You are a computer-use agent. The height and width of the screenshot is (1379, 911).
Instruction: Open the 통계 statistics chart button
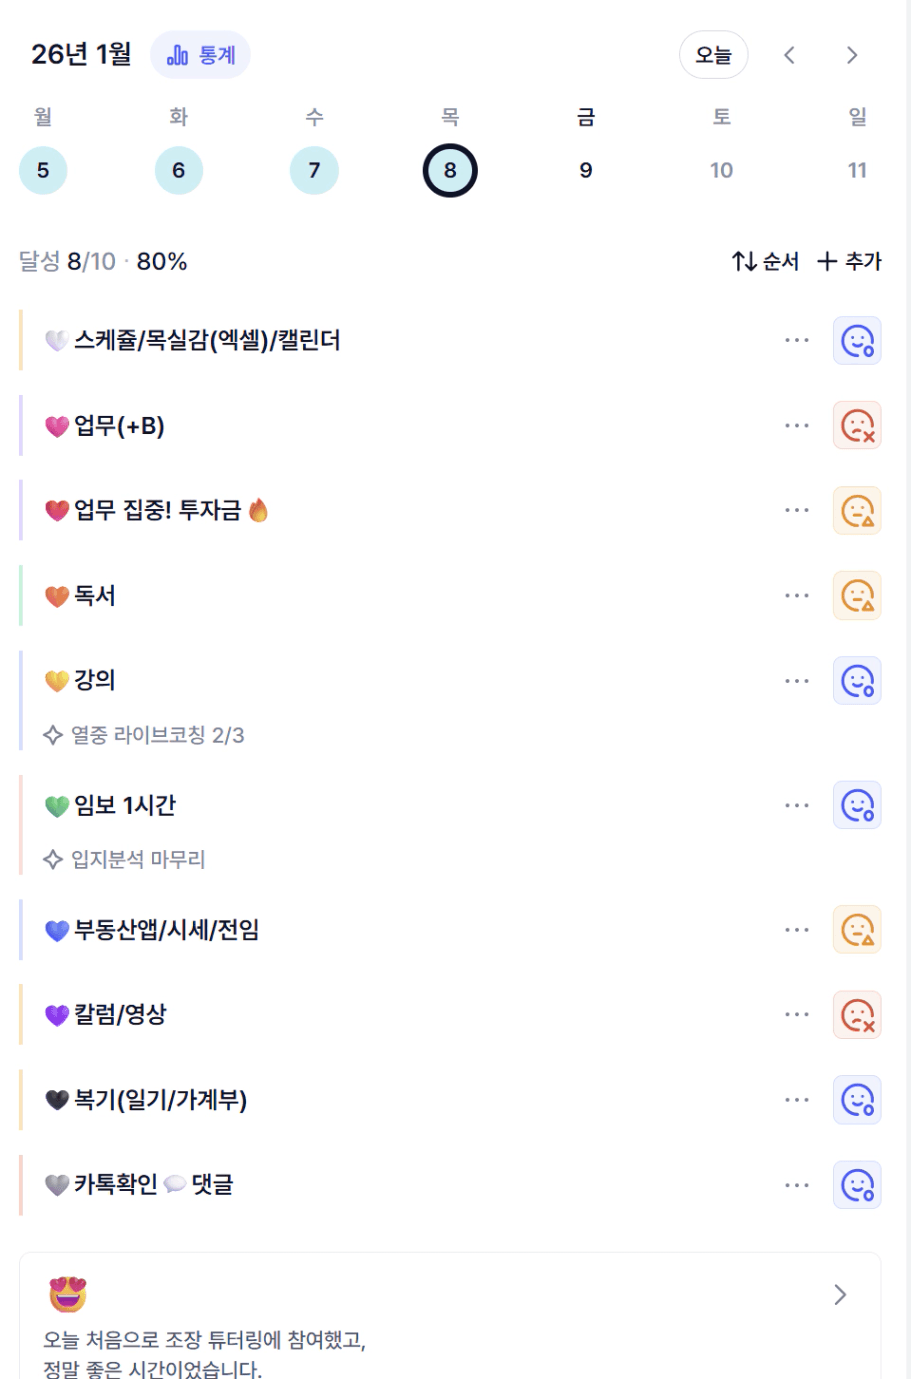pyautogui.click(x=200, y=55)
